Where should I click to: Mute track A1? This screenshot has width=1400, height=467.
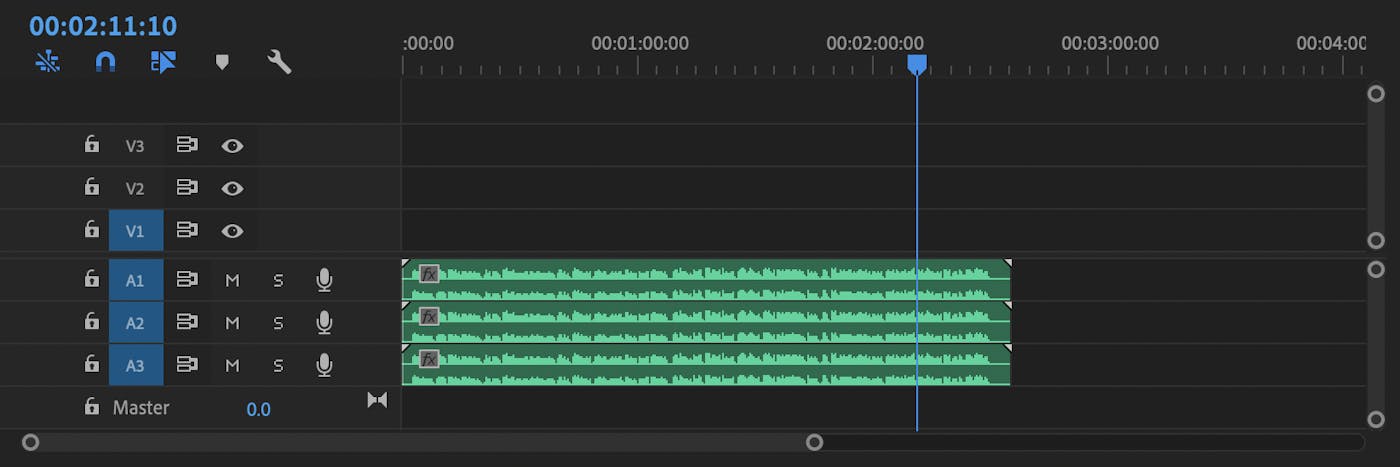tap(233, 281)
